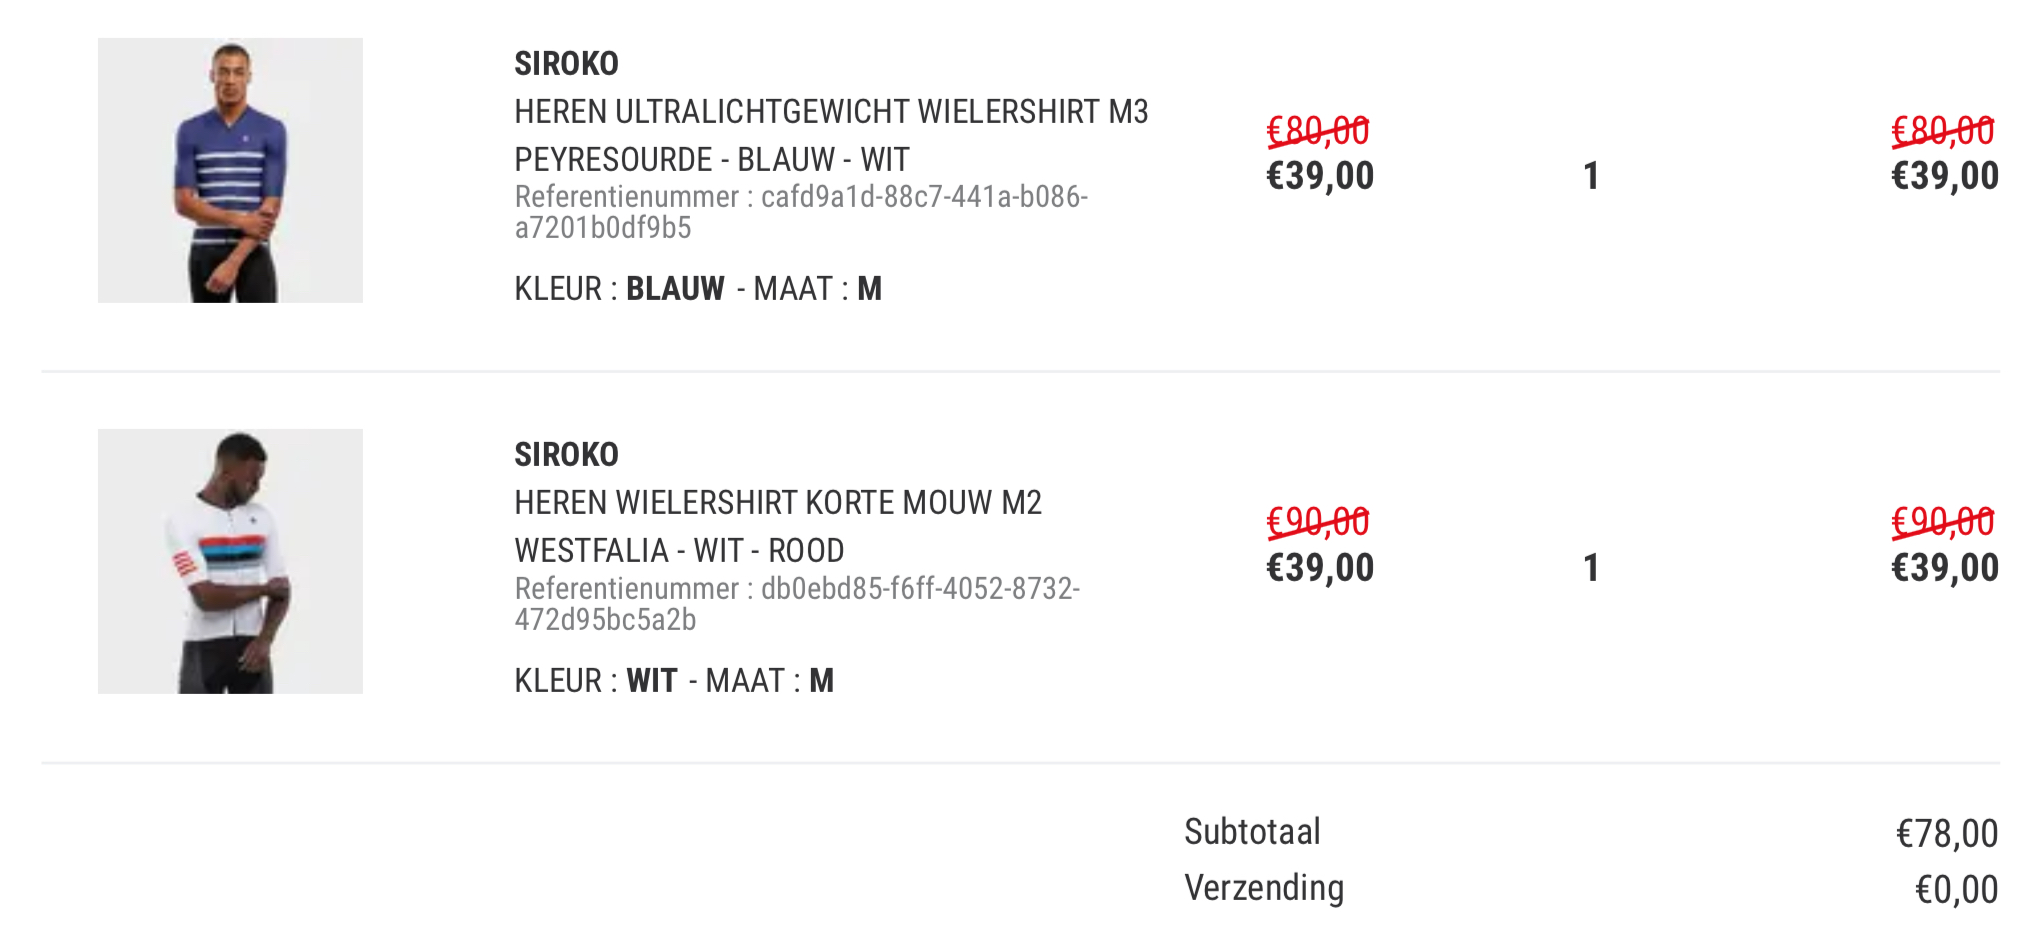
Task: Open Heren Ultralichtgewicht Wielershirt M3 product title
Action: tap(831, 112)
